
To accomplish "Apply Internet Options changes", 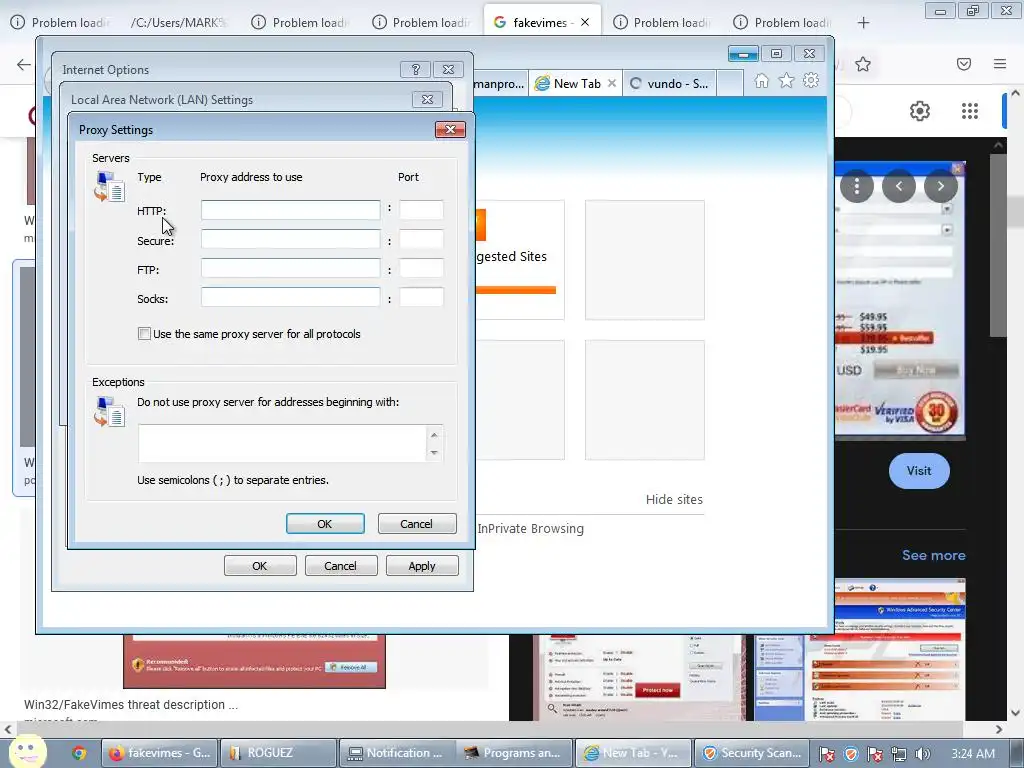I will [422, 566].
